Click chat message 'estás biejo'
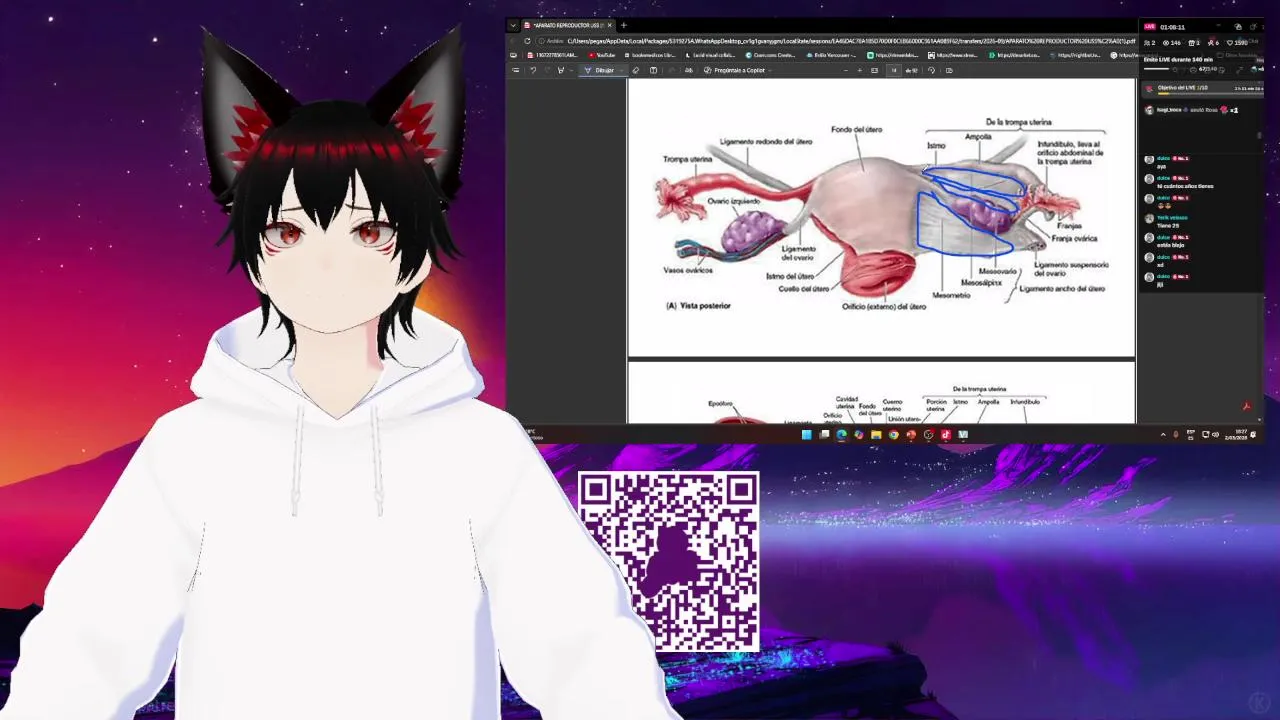 click(x=1170, y=245)
